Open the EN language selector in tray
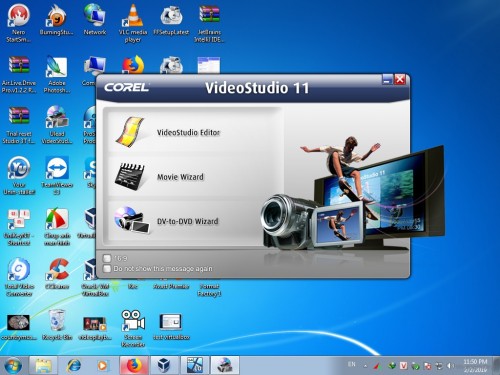Screen dimensions: 500x375 [351, 364]
